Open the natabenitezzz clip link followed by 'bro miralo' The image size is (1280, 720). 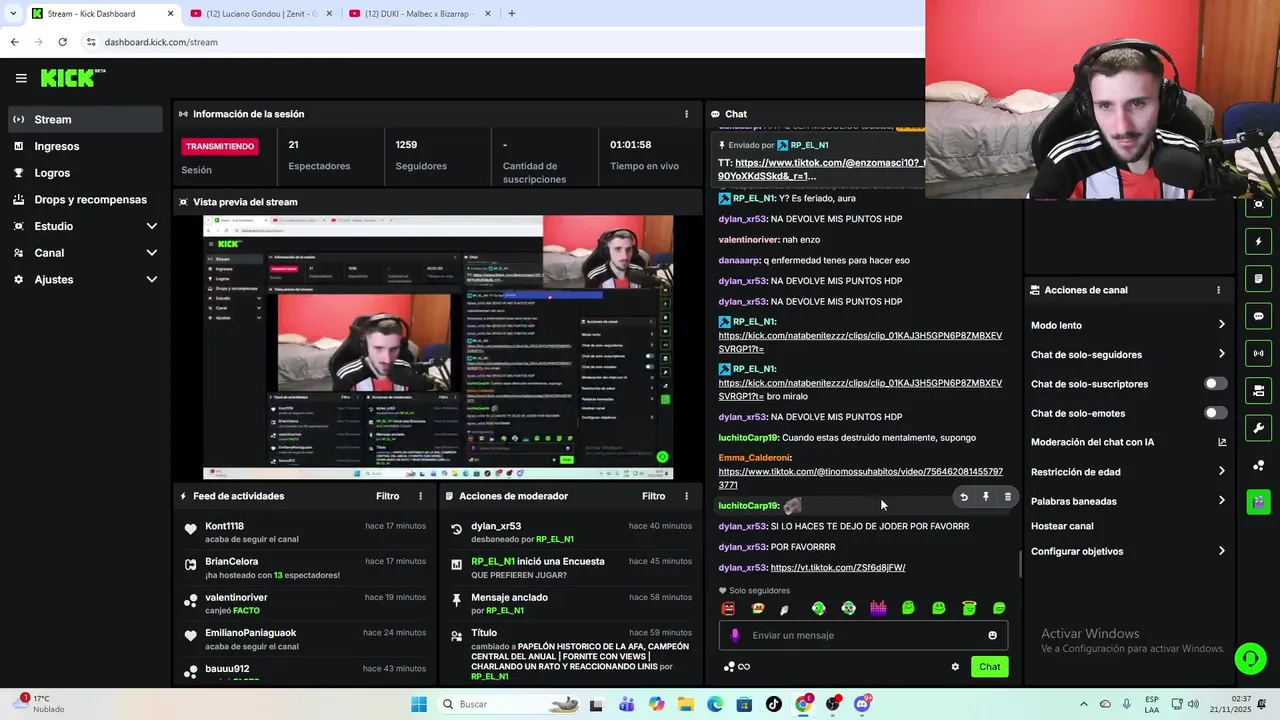pos(860,389)
